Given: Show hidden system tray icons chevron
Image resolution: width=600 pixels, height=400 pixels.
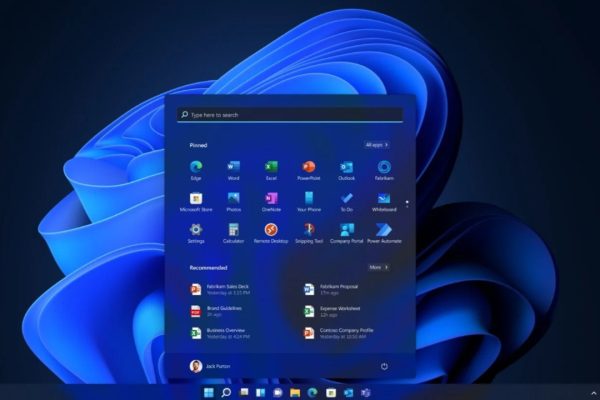Looking at the screenshot, I should coord(594,393).
